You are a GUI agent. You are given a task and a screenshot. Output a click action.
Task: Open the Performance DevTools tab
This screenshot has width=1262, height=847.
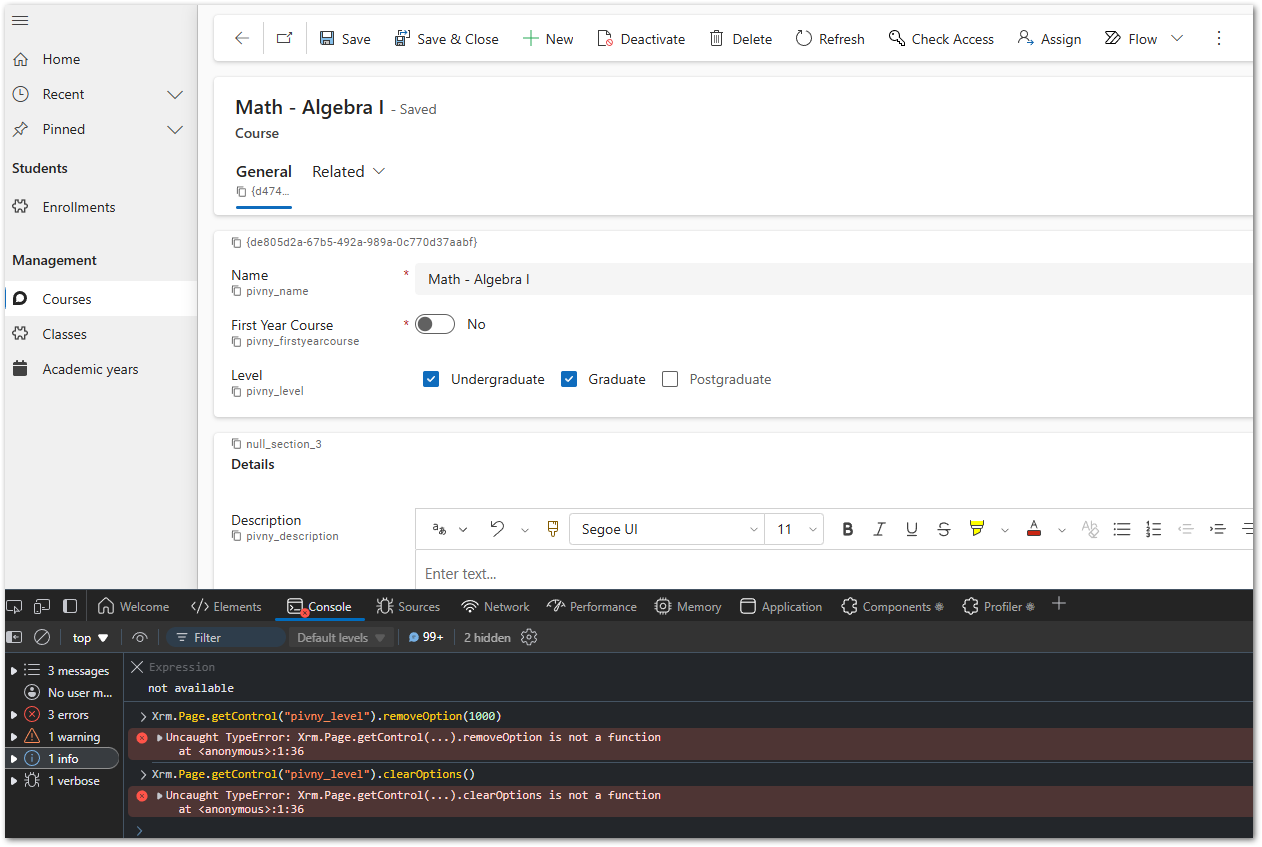point(592,606)
